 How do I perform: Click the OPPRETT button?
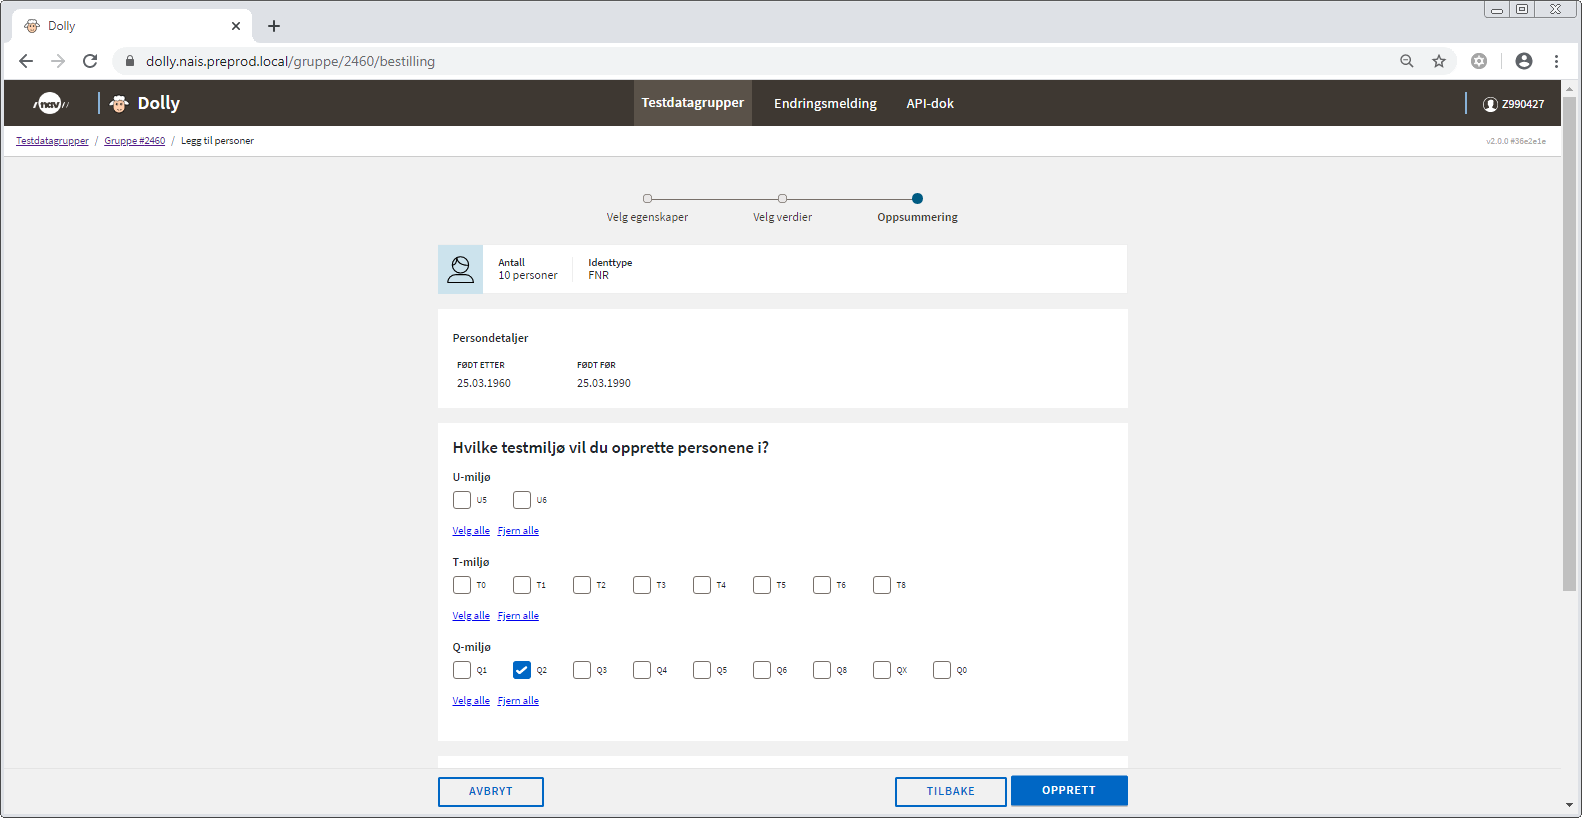coord(1069,790)
